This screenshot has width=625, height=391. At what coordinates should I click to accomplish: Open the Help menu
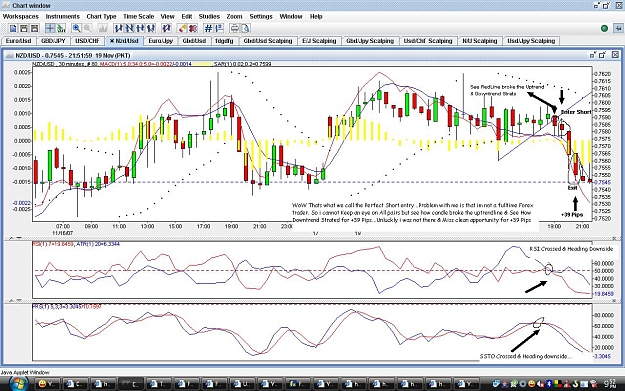pyautogui.click(x=316, y=16)
